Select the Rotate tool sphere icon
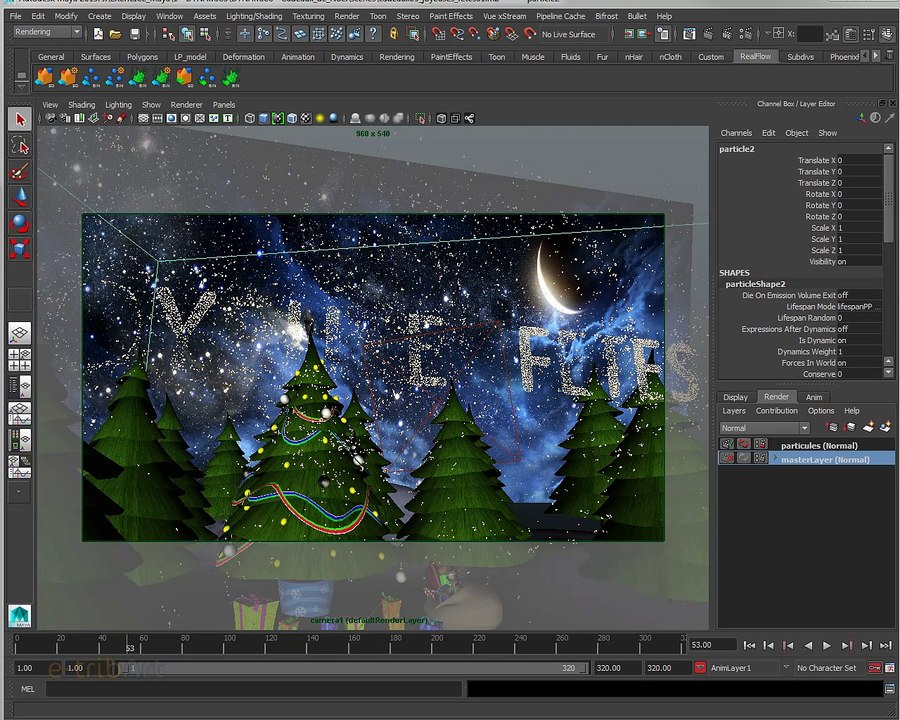 (x=20, y=223)
